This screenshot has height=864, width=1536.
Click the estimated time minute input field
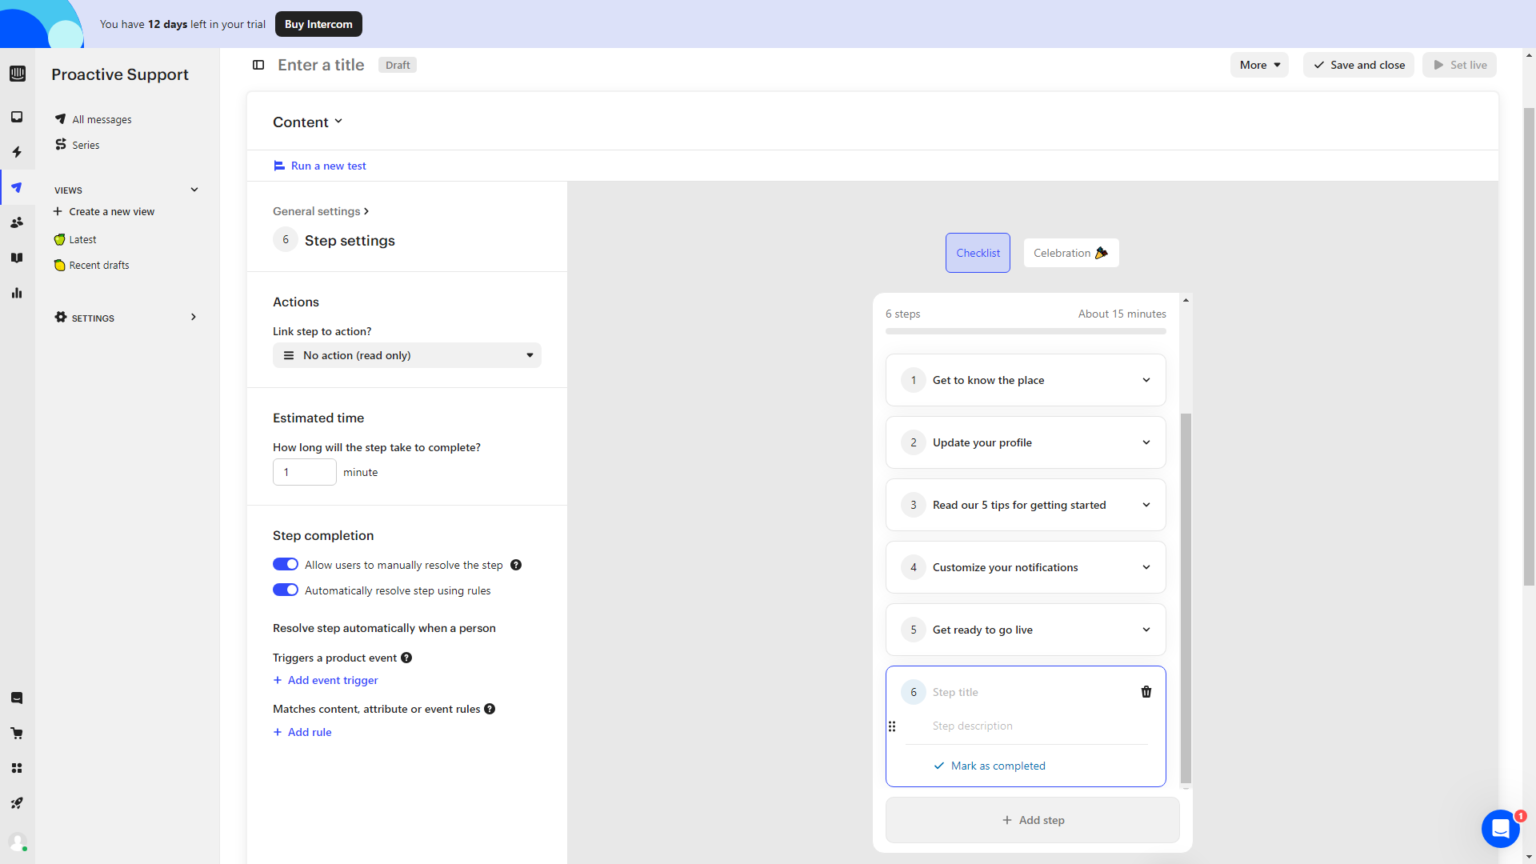coord(304,471)
